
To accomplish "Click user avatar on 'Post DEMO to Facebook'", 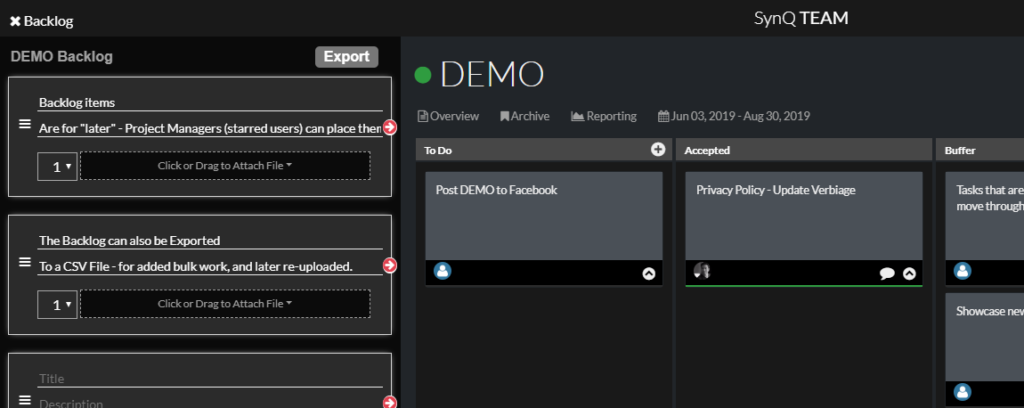I will [443, 271].
